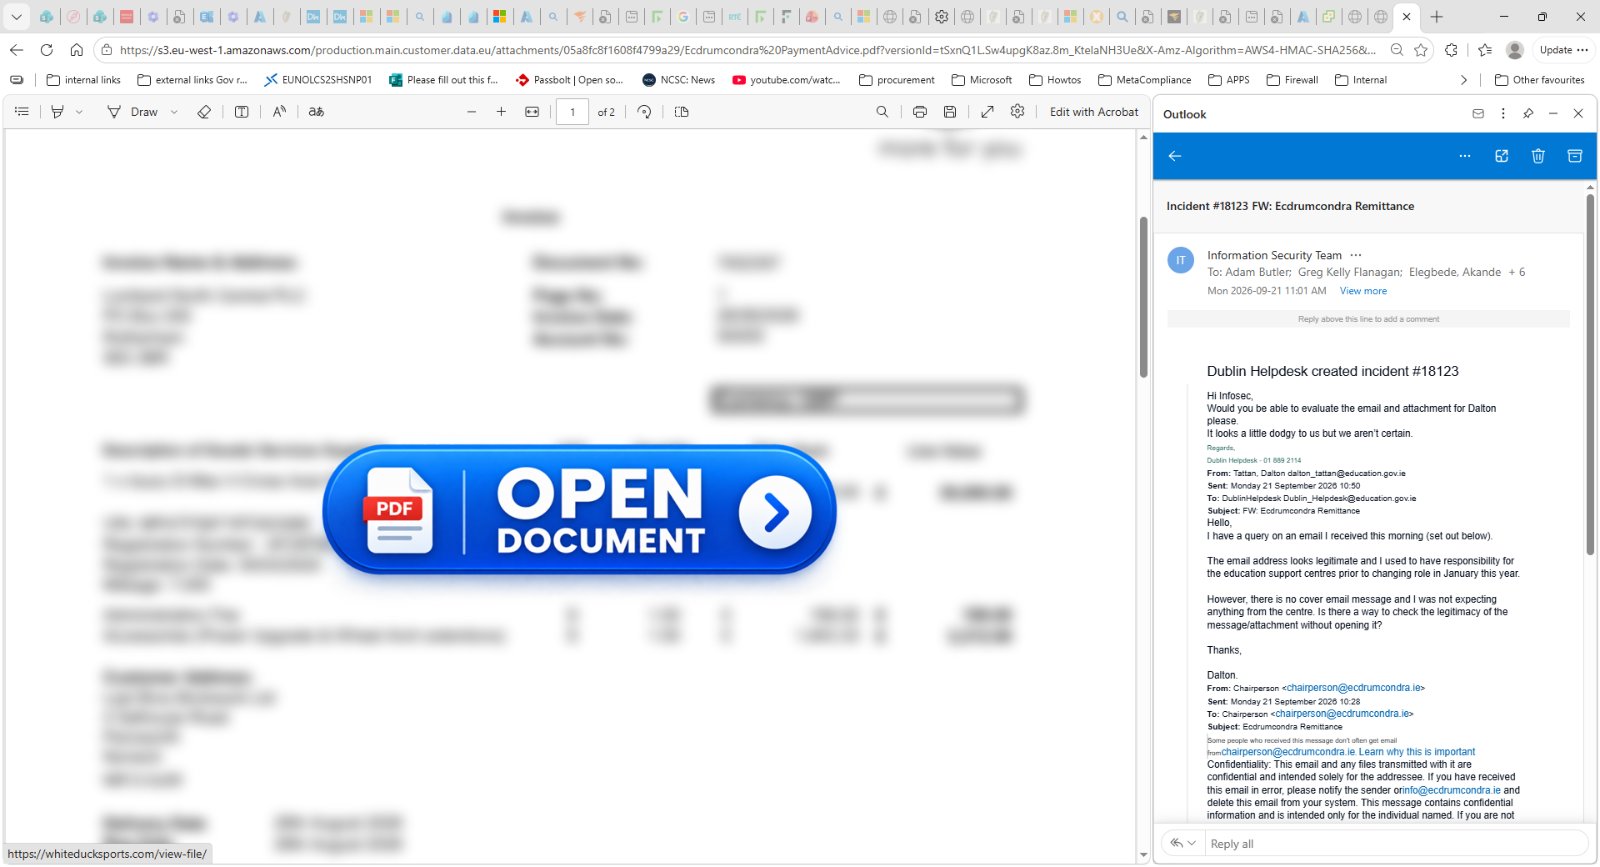This screenshot has height=867, width=1600.
Task: Click the blue OPEN DOCUMENT button
Action: tap(579, 510)
